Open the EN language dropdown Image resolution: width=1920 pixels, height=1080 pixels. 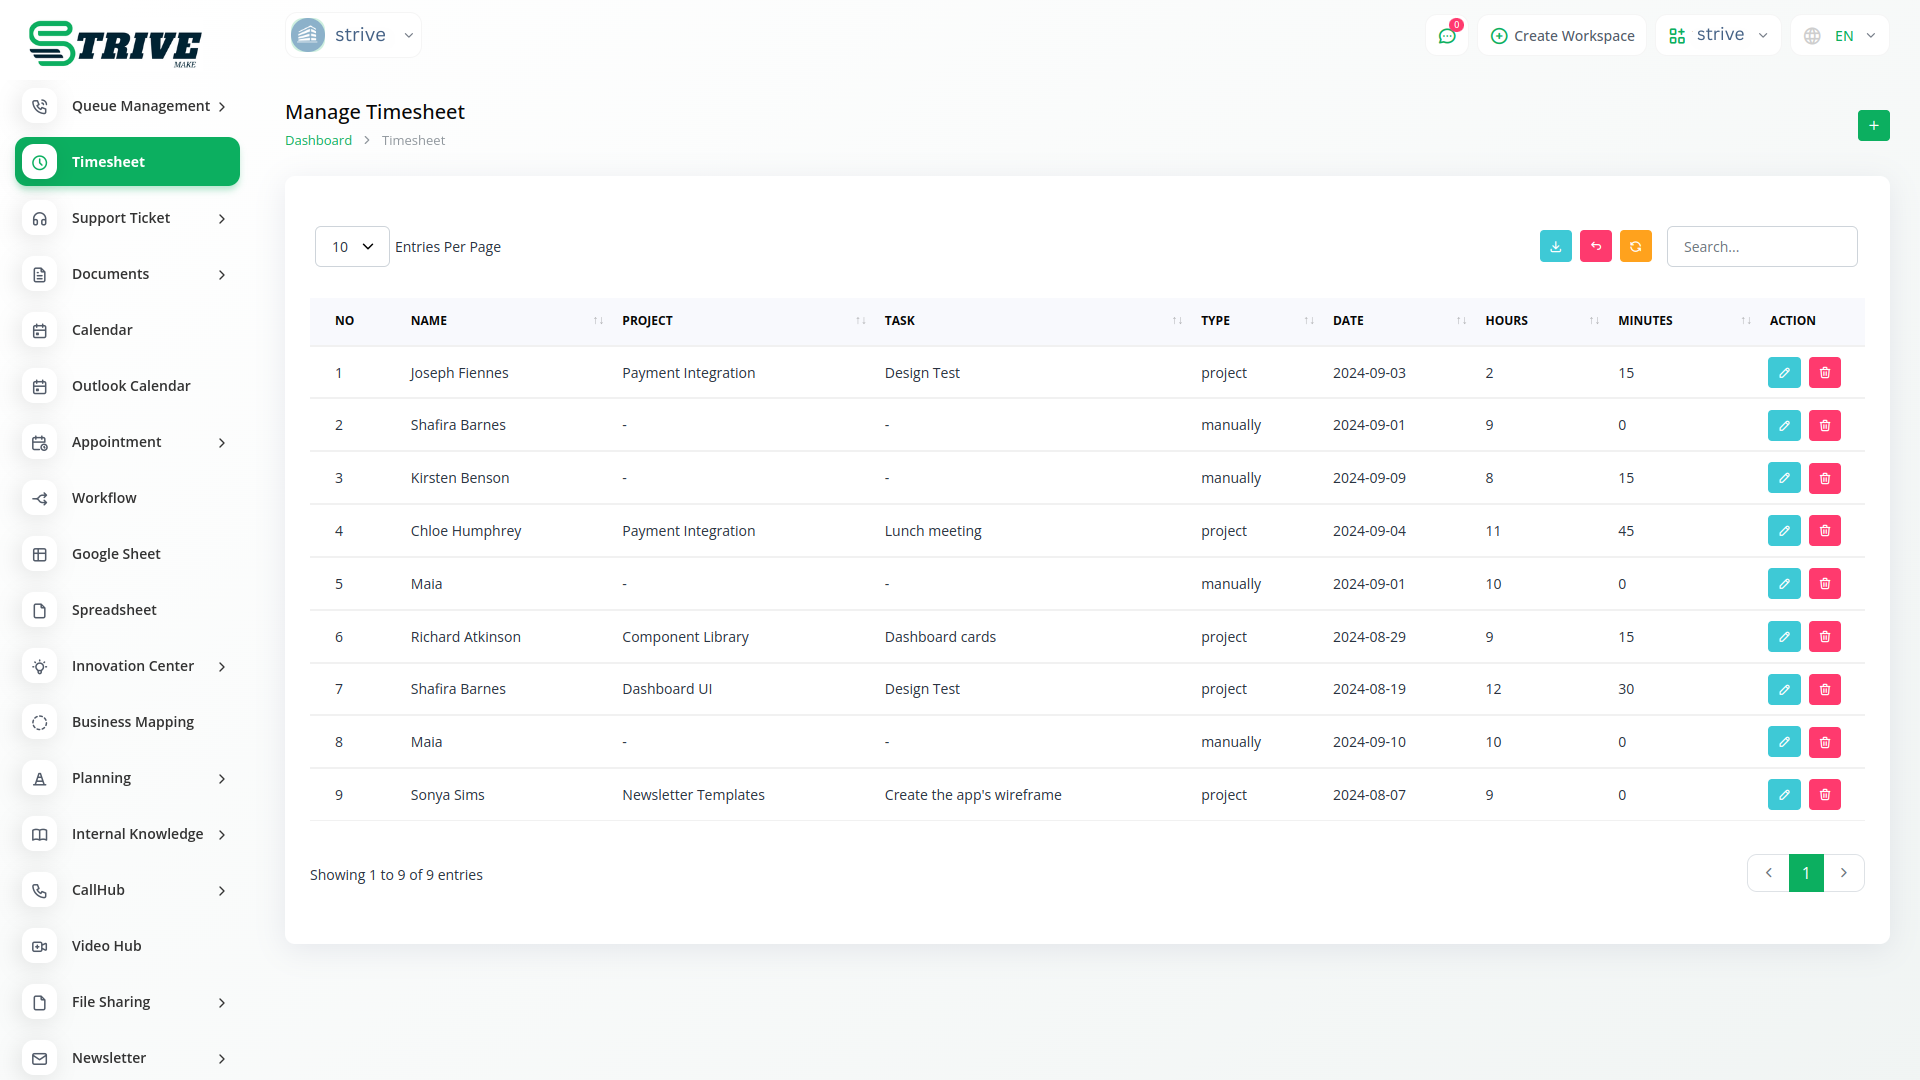1841,36
